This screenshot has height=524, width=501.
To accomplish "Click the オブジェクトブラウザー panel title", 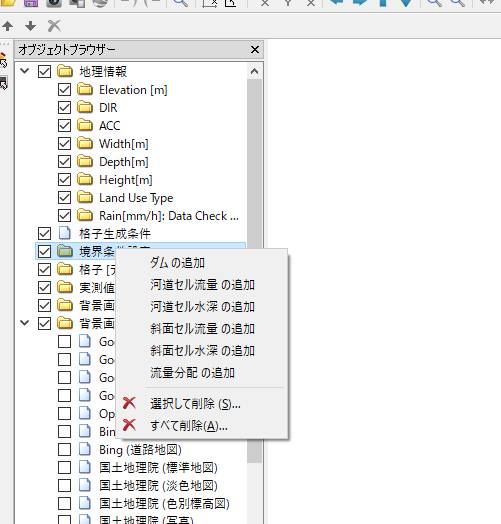I will 67,50.
